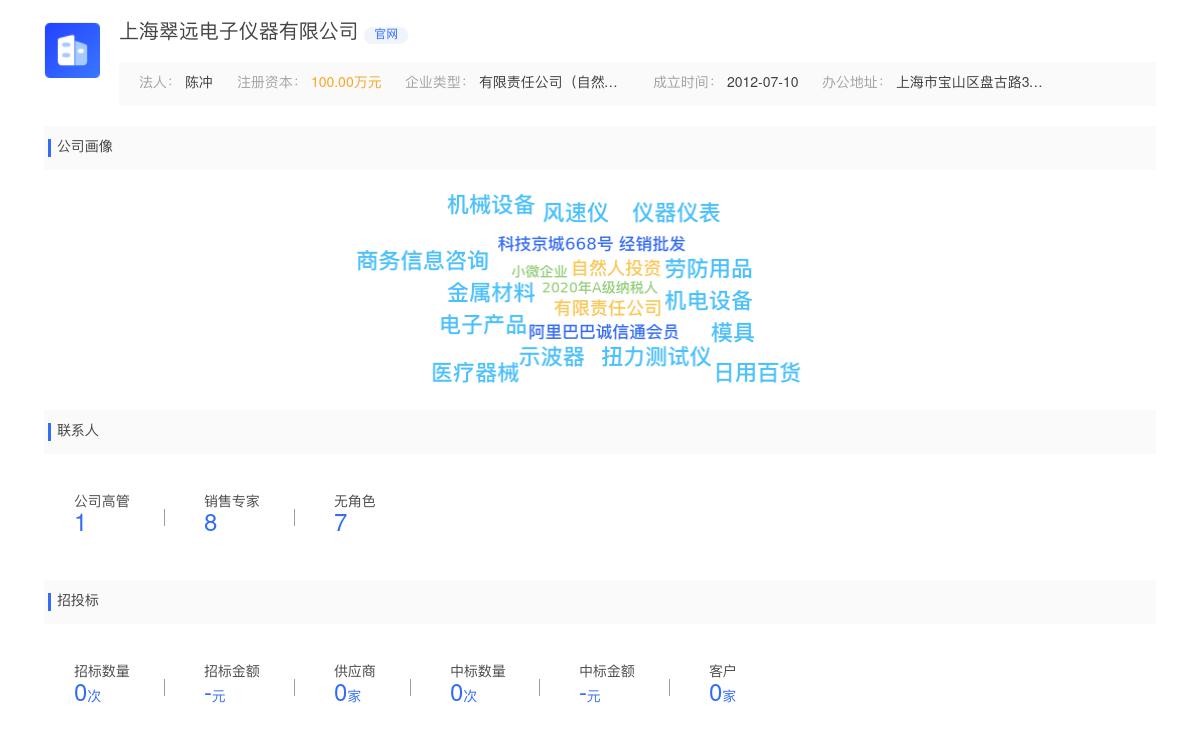Click founding date 2012-07-10
1200x752 pixels.
tap(762, 83)
